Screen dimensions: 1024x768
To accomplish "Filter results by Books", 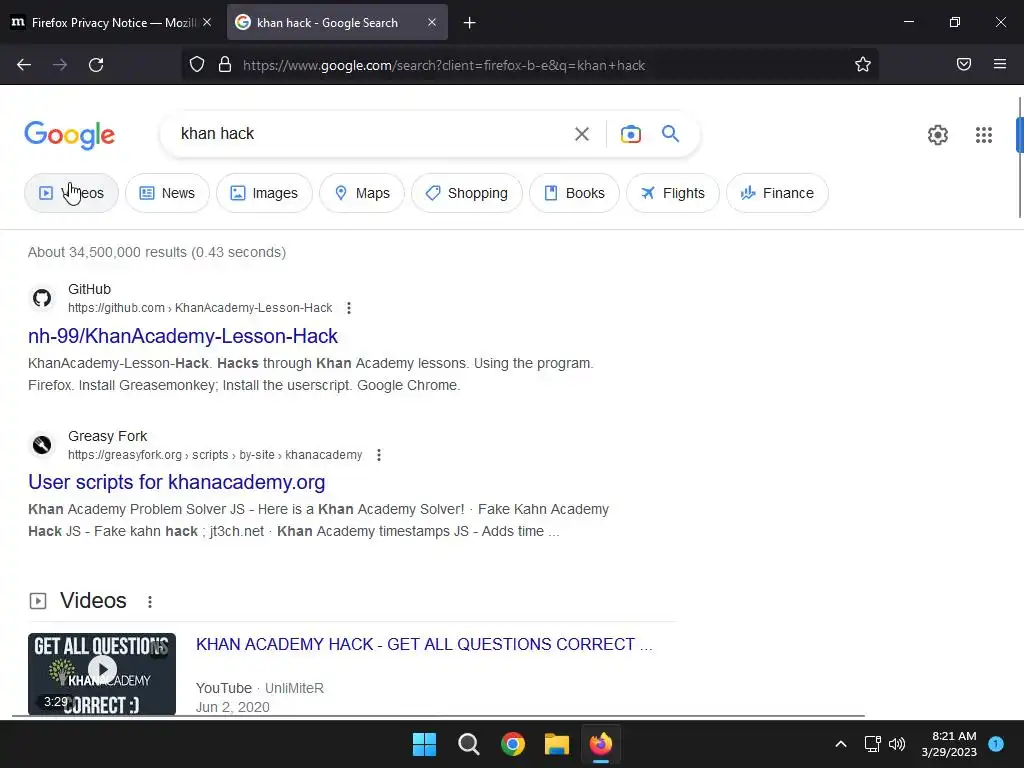I will 574,193.
